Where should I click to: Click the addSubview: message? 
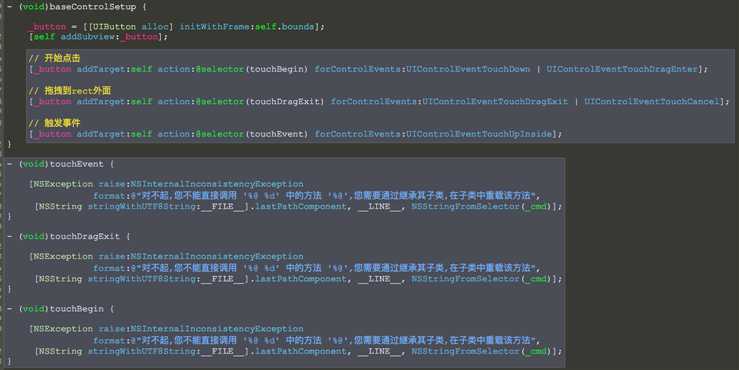(90, 37)
